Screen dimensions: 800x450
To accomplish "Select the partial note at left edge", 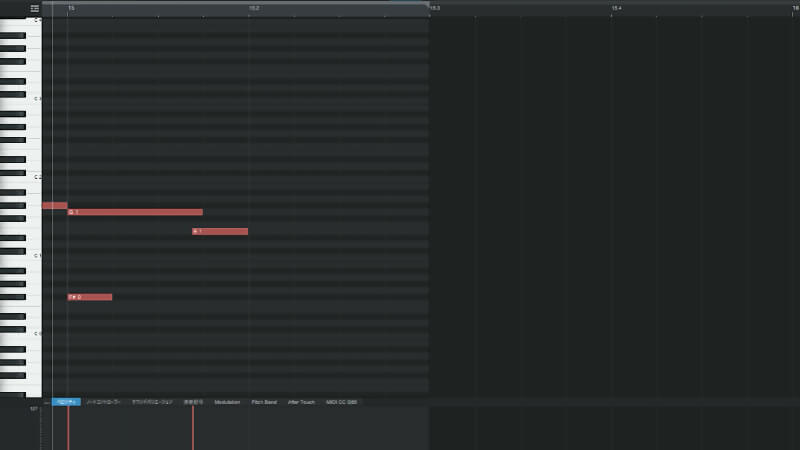I will pos(55,206).
